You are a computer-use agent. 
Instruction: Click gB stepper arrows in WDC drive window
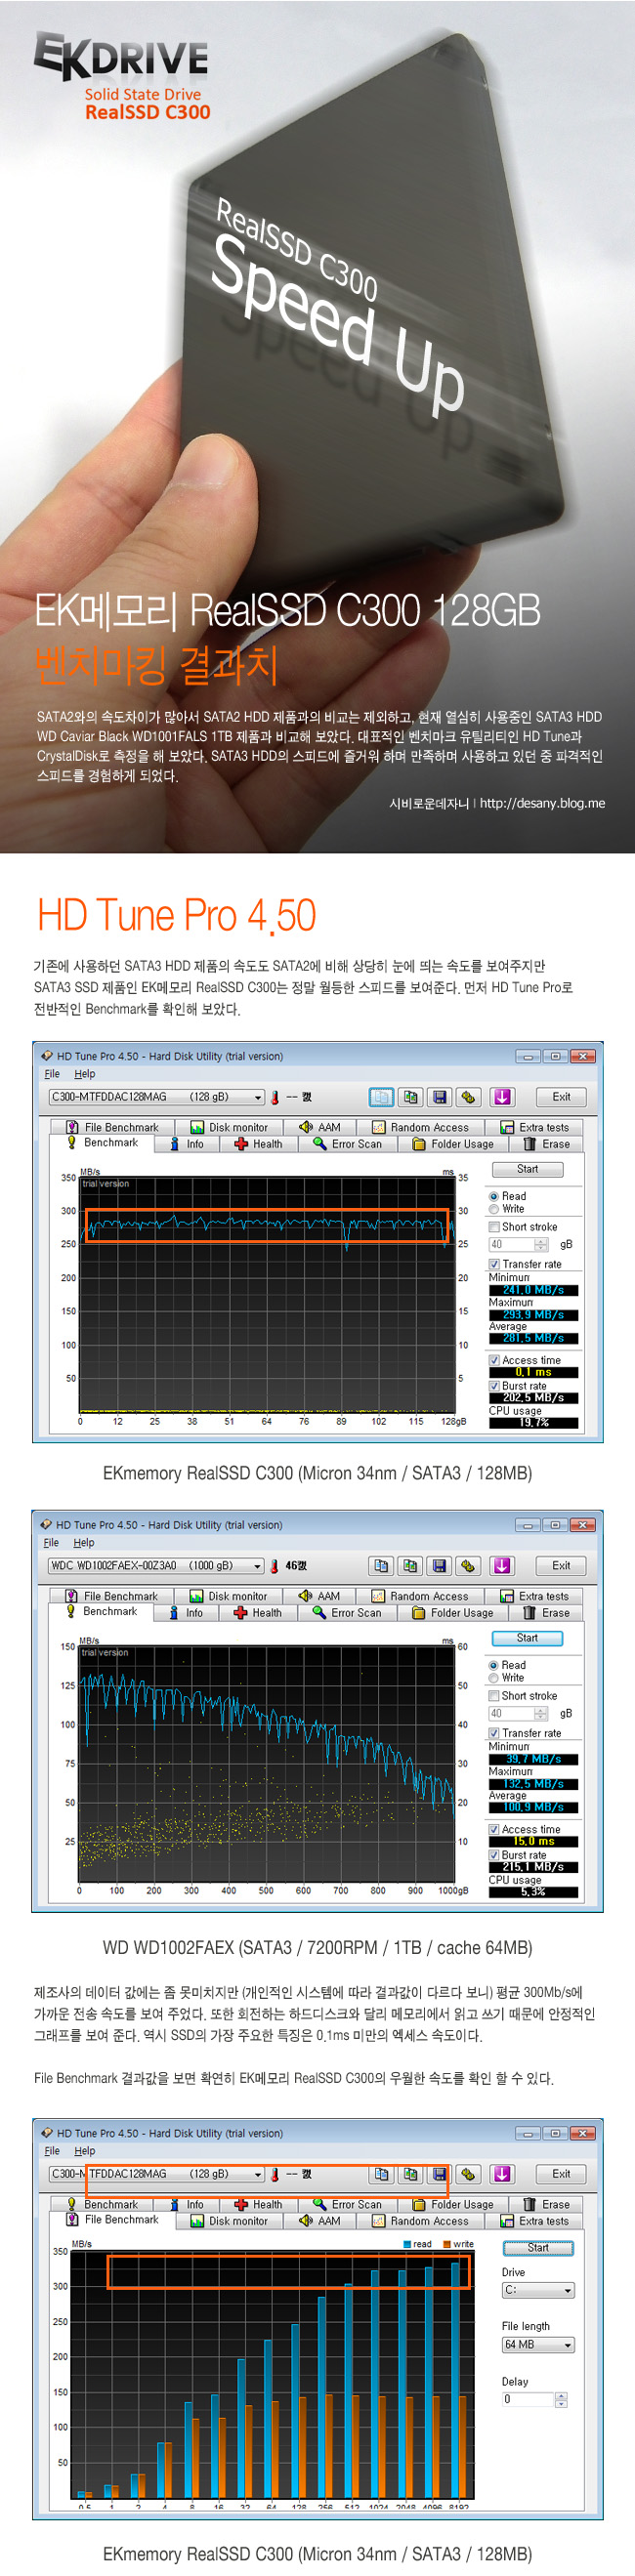point(542,1714)
